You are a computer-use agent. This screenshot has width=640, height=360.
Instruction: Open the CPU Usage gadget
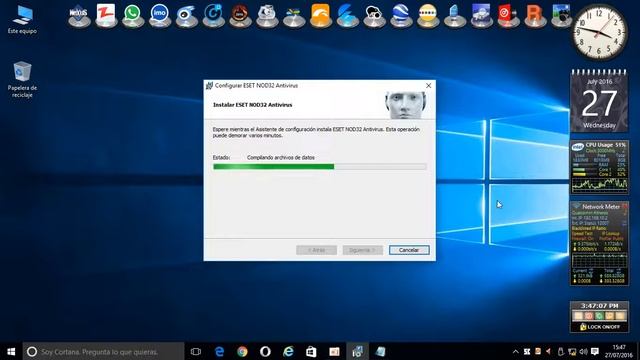pos(599,167)
